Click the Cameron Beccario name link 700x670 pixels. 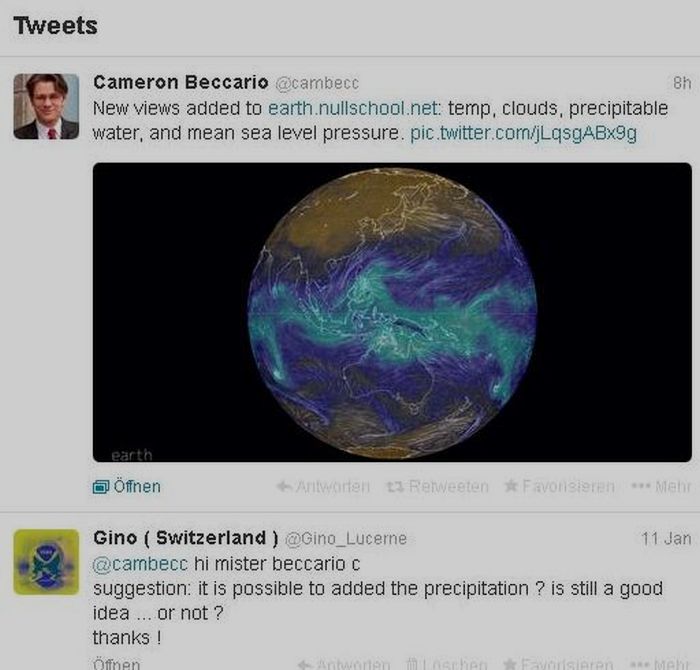[181, 83]
